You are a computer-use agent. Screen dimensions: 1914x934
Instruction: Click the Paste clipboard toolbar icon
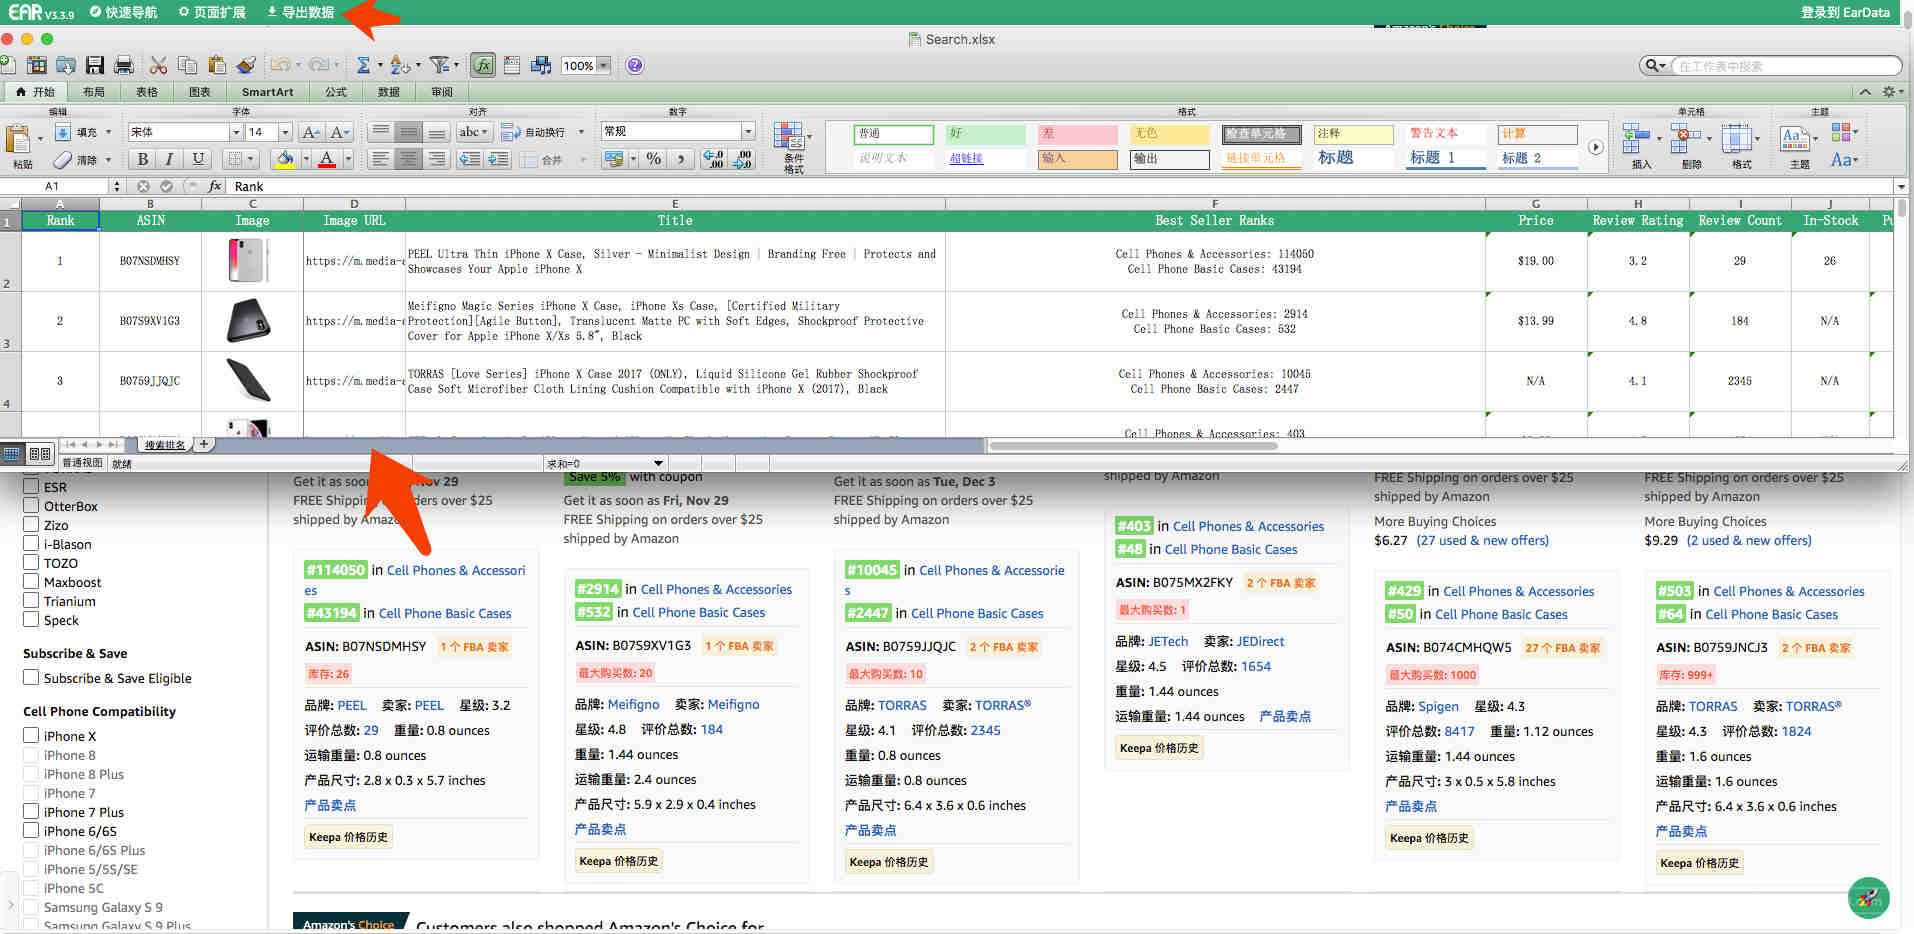(x=216, y=65)
